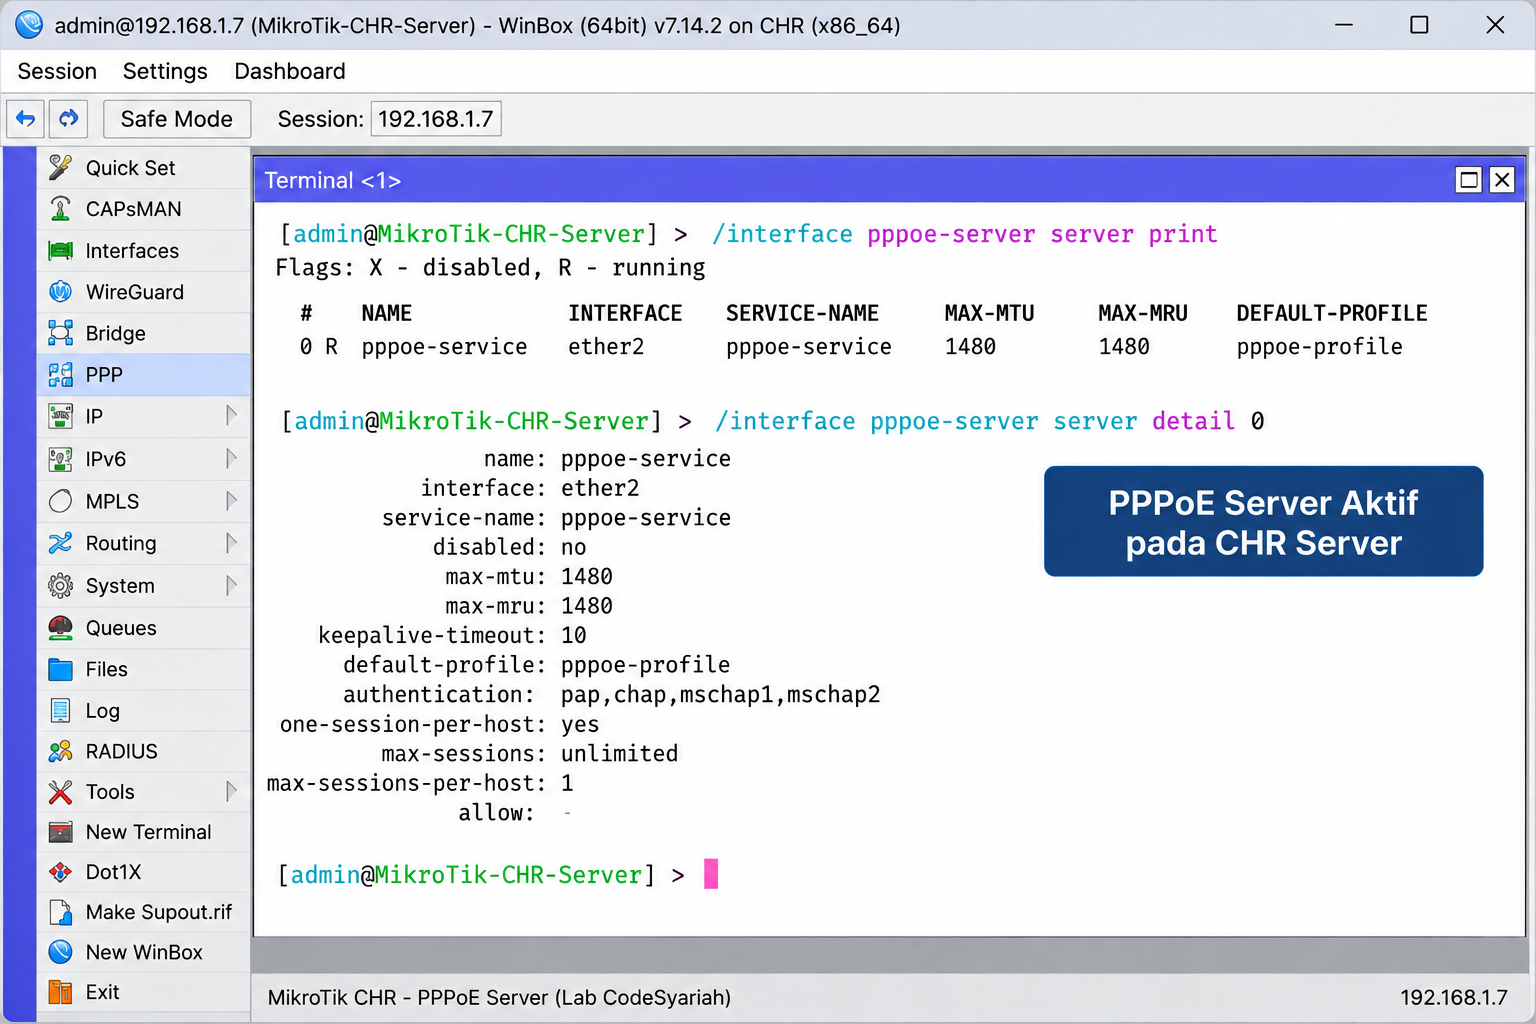Click the redo arrow toolbar button
Screen dimensions: 1536x1024
(68, 119)
